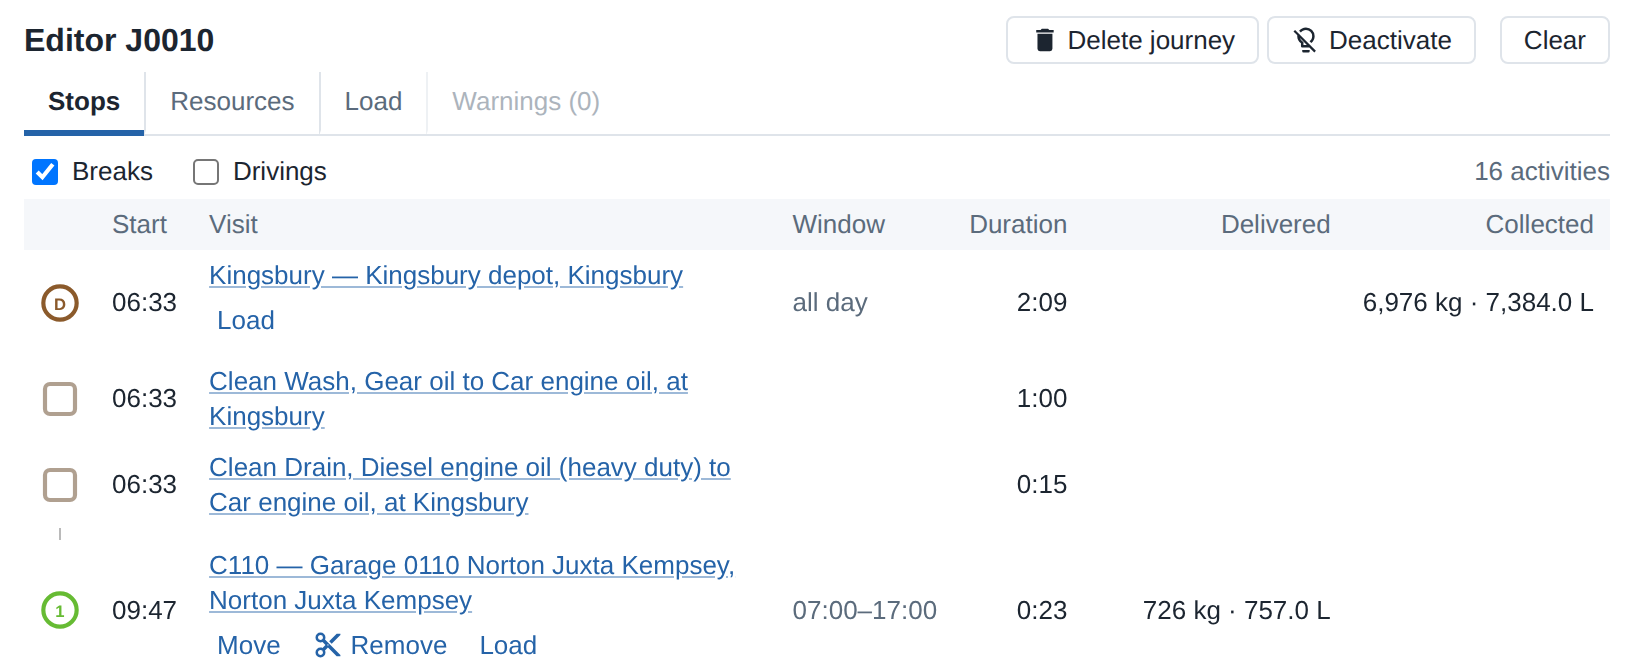Click the 0:15 duration cell
Image resolution: width=1634 pixels, height=670 pixels.
(x=1042, y=485)
